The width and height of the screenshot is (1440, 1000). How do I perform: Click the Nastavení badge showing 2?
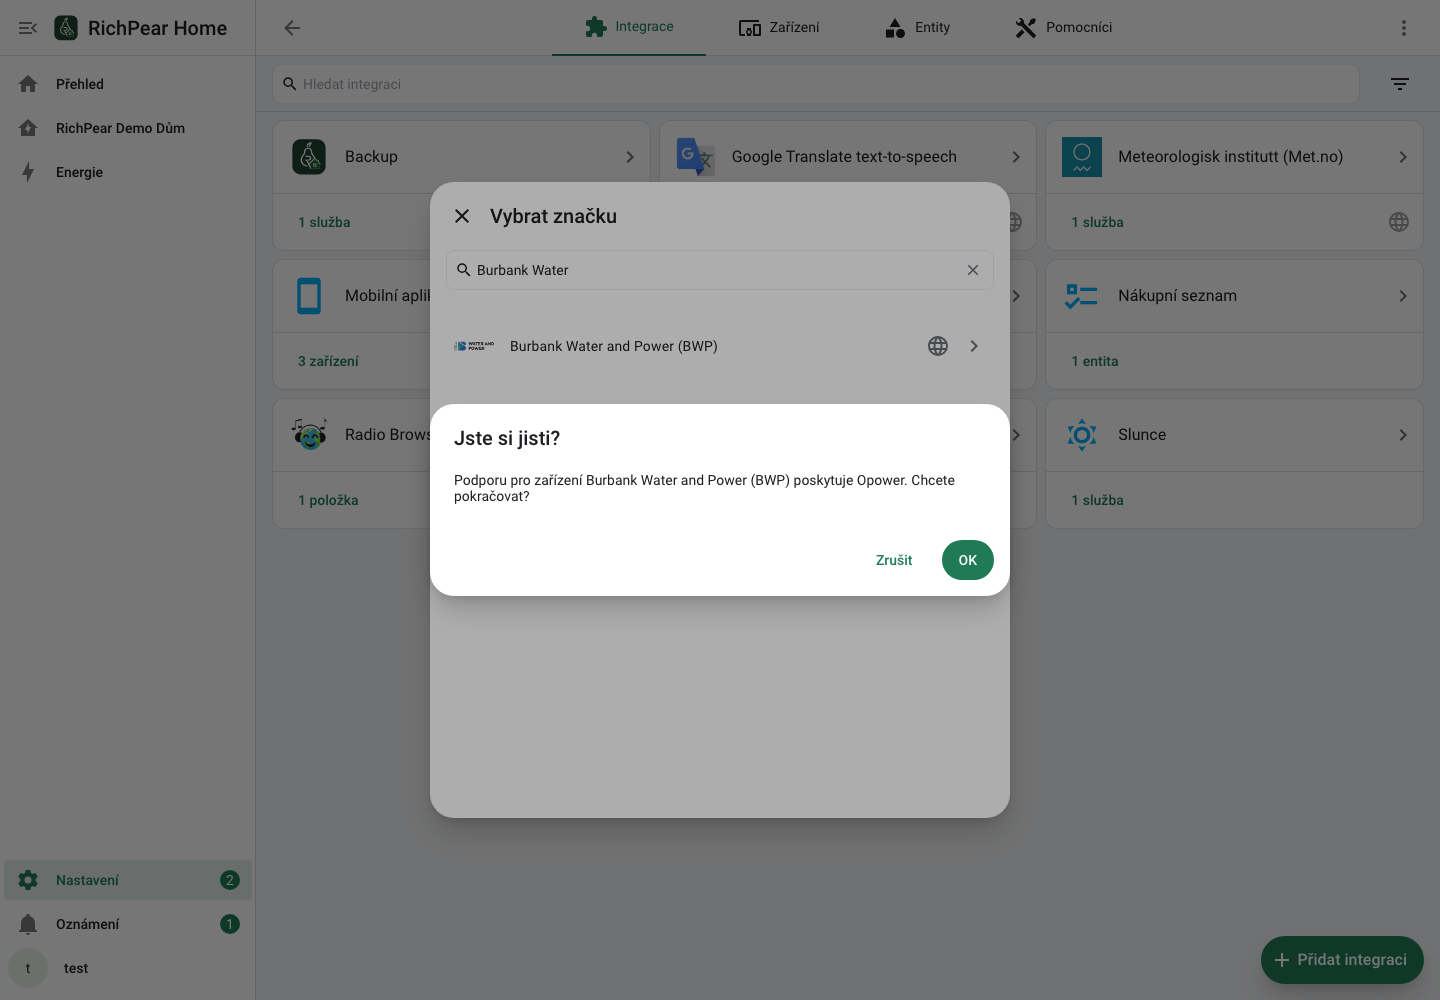point(230,880)
